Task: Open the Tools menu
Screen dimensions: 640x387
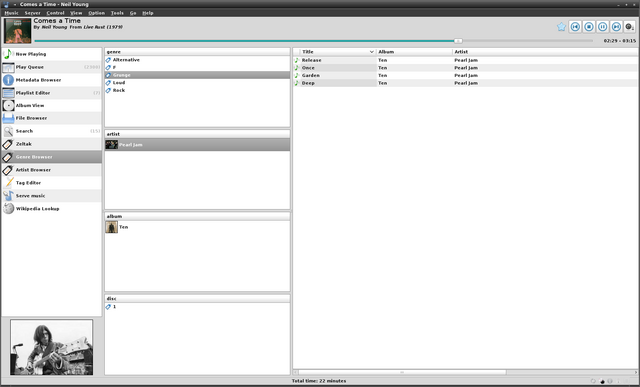Action: [117, 13]
